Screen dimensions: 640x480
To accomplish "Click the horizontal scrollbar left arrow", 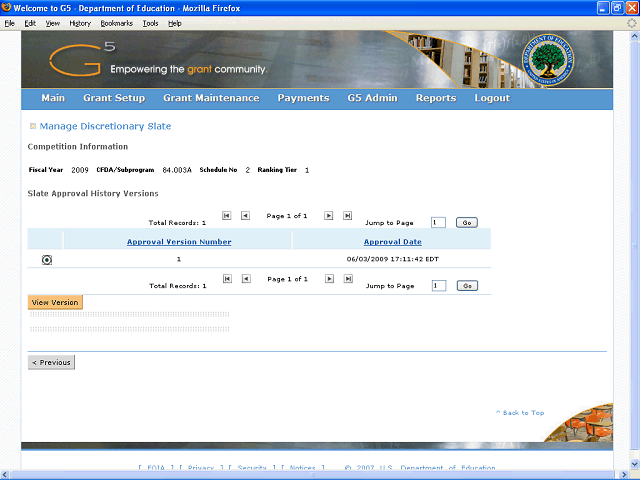I will point(5,475).
